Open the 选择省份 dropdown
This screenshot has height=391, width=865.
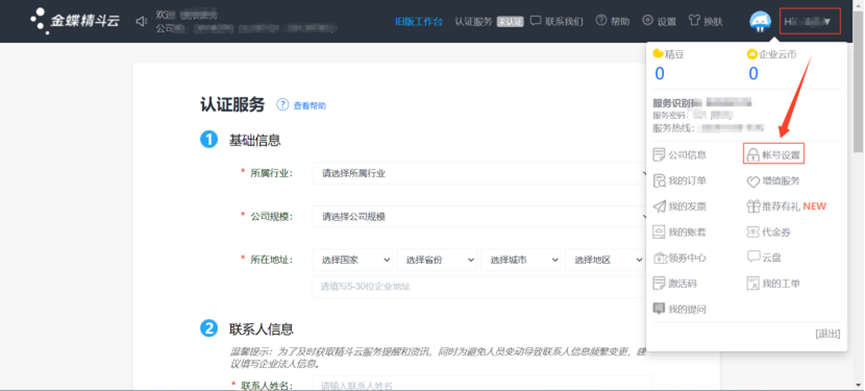[437, 260]
